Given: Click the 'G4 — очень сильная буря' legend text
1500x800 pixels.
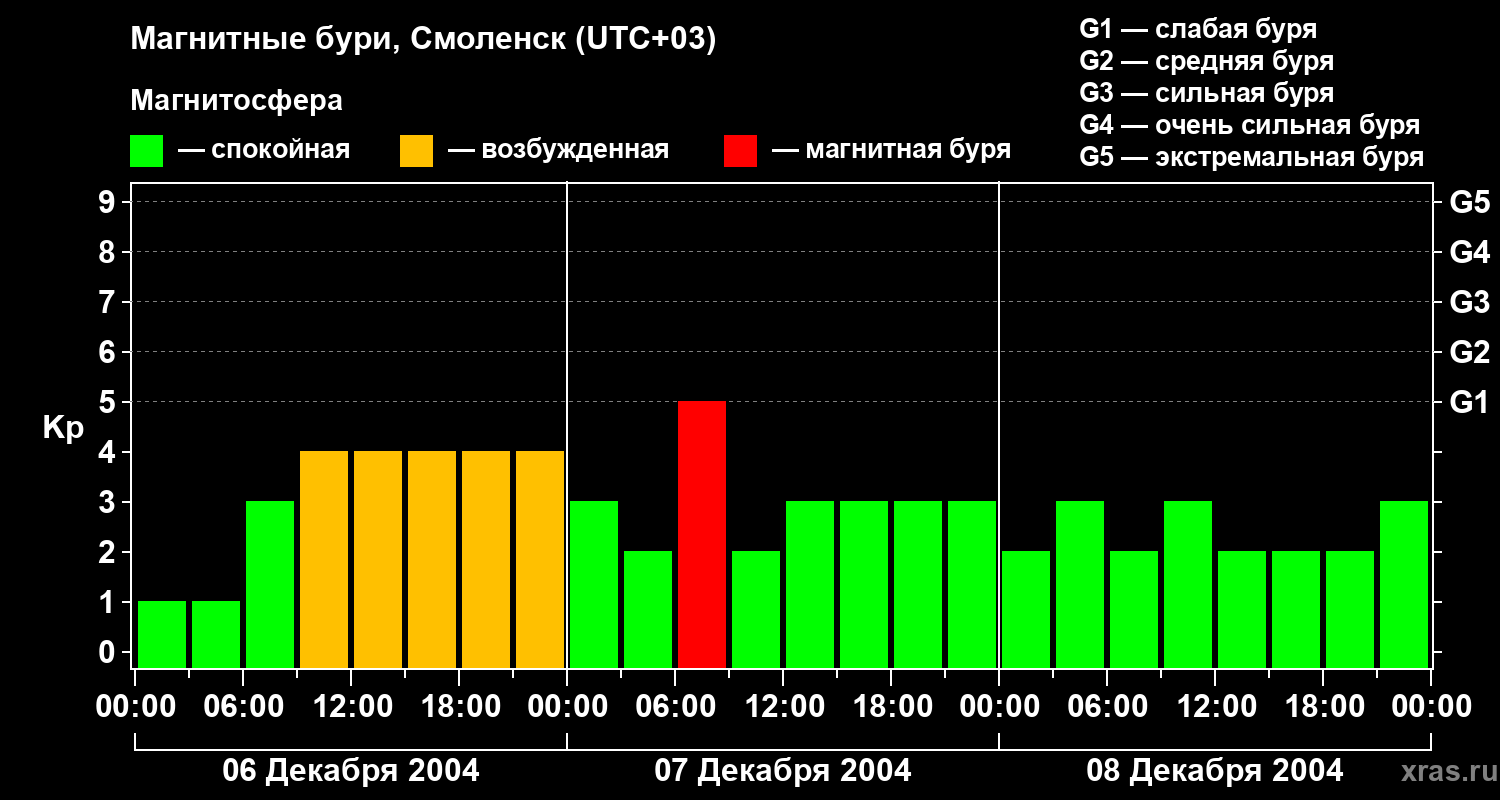Looking at the screenshot, I should (x=1250, y=125).
